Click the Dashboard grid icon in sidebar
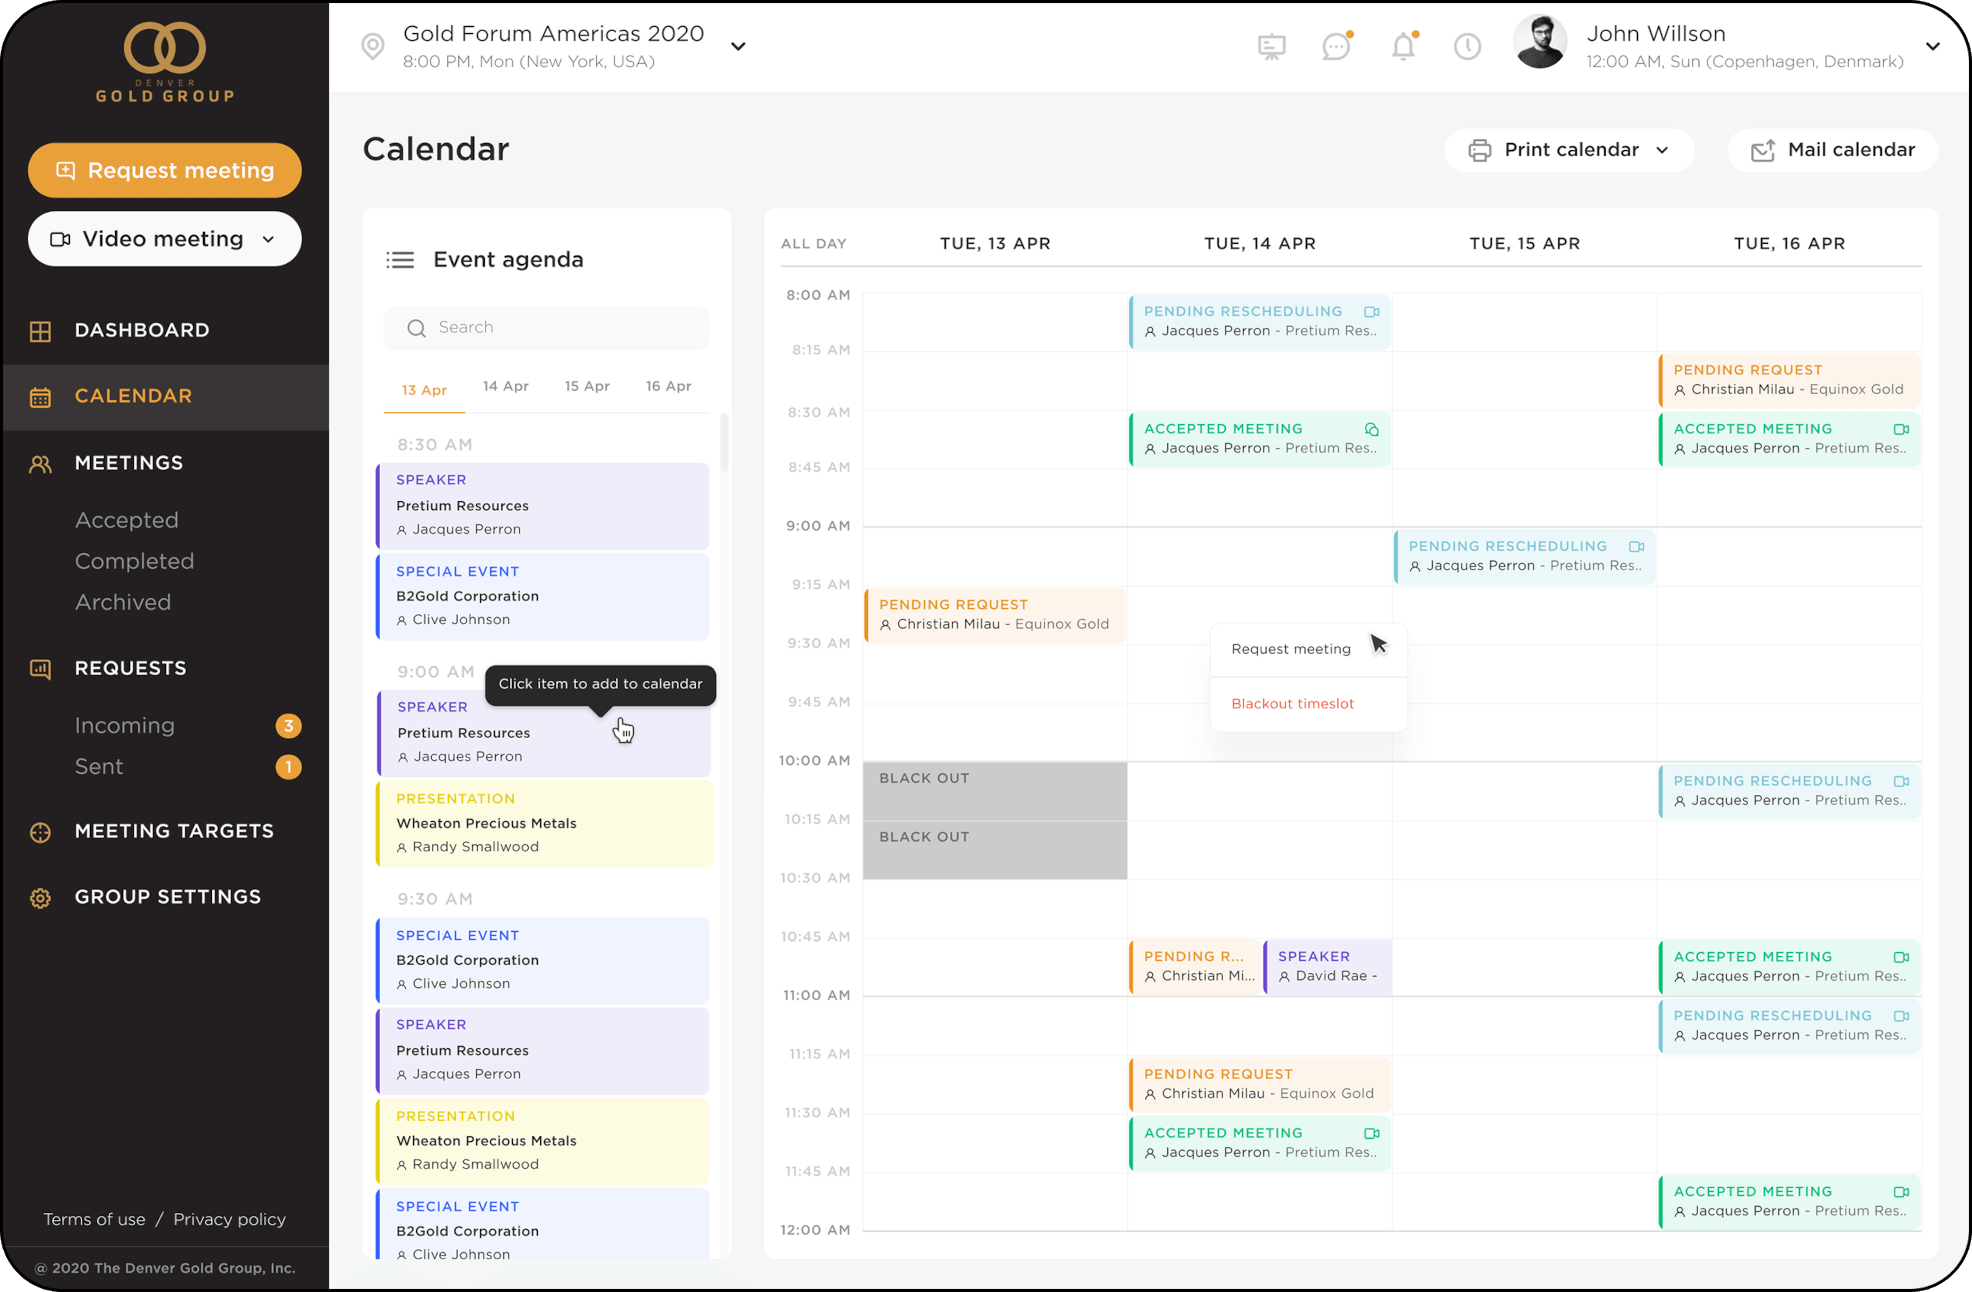The height and width of the screenshot is (1292, 1972). (40, 331)
